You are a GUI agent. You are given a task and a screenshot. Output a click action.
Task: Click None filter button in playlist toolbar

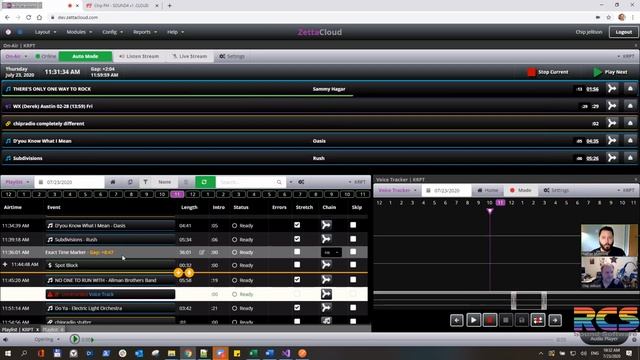pos(164,182)
